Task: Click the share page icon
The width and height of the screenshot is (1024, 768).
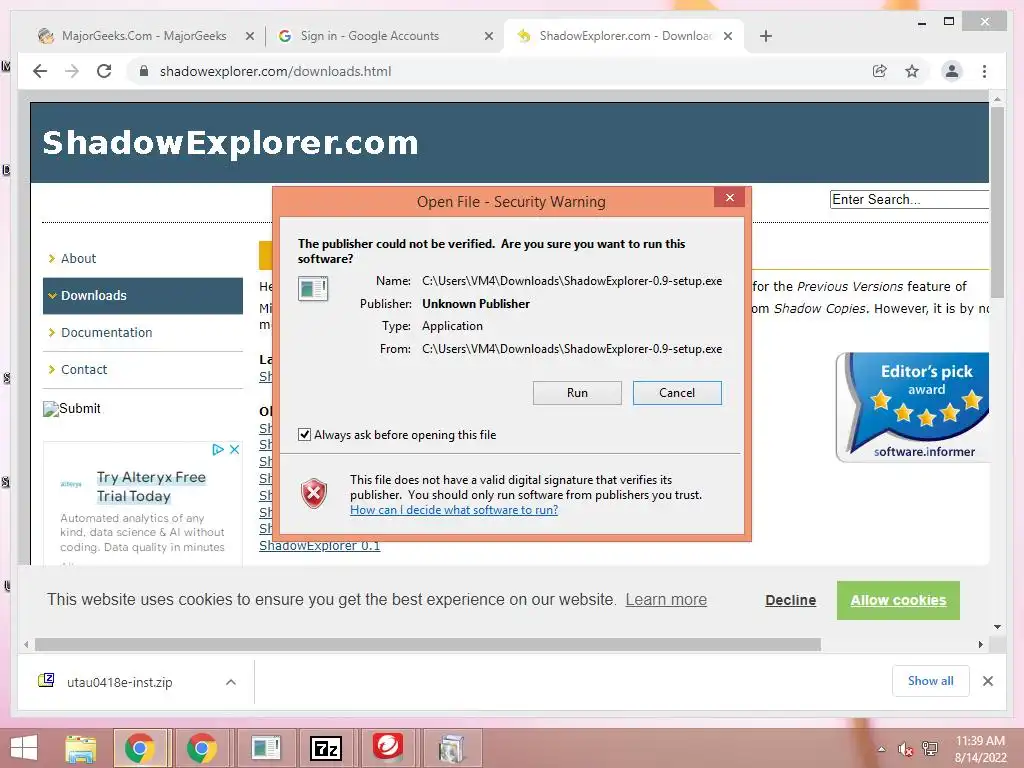Action: coord(880,71)
